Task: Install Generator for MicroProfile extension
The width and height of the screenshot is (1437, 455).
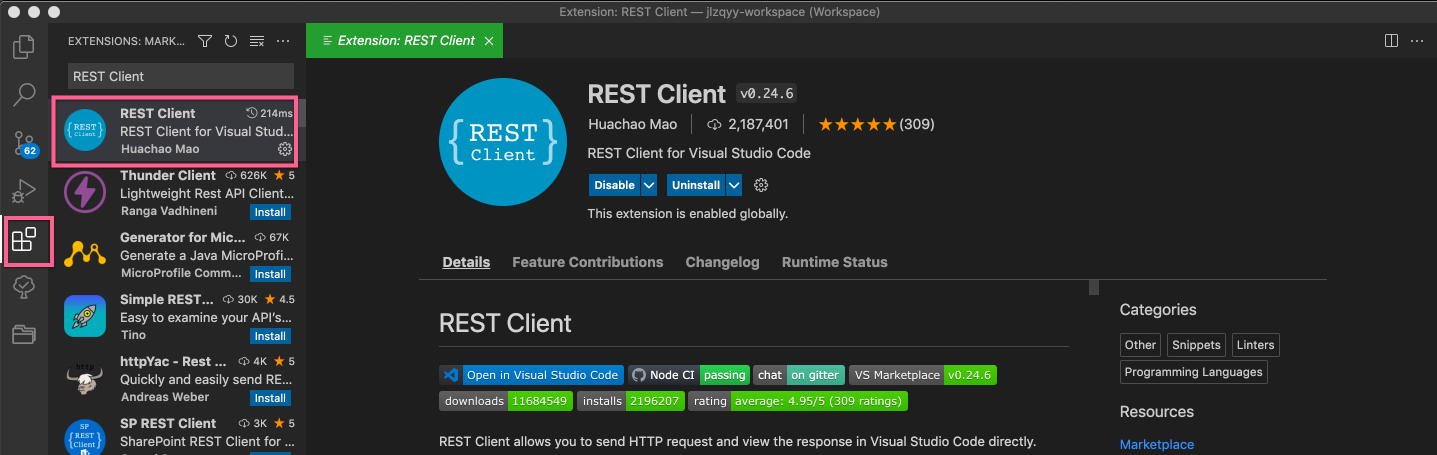Action: 270,274
